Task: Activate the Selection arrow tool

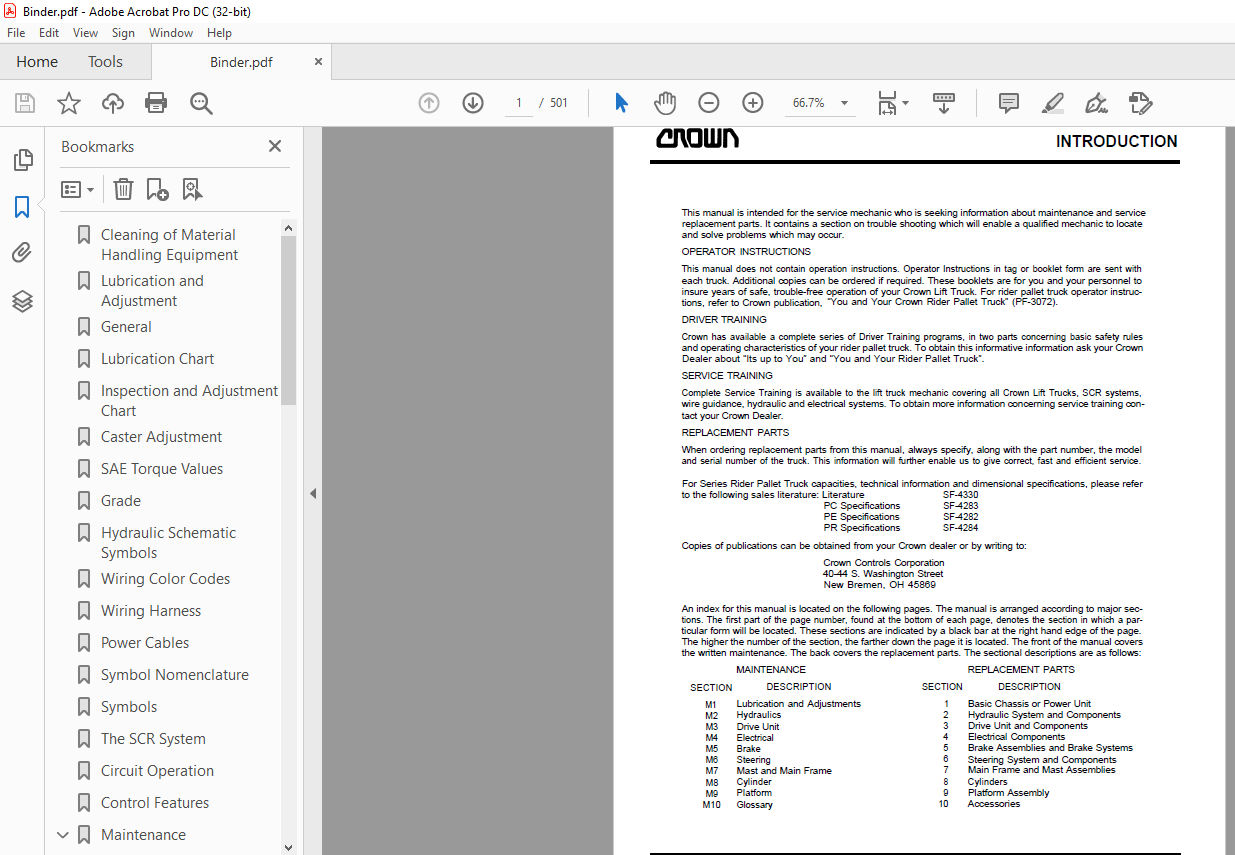Action: coord(621,103)
